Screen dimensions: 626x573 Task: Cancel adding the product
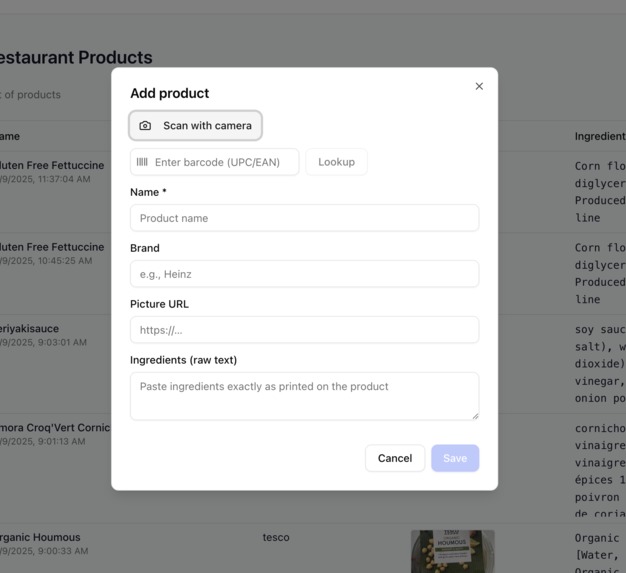(x=395, y=458)
